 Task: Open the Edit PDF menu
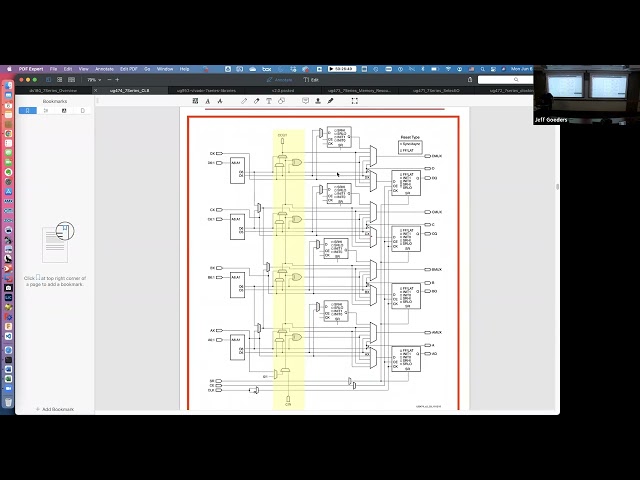pos(129,69)
